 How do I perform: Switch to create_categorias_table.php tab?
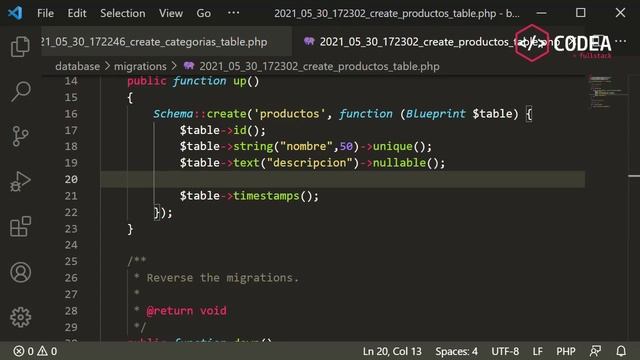pyautogui.click(x=166, y=42)
